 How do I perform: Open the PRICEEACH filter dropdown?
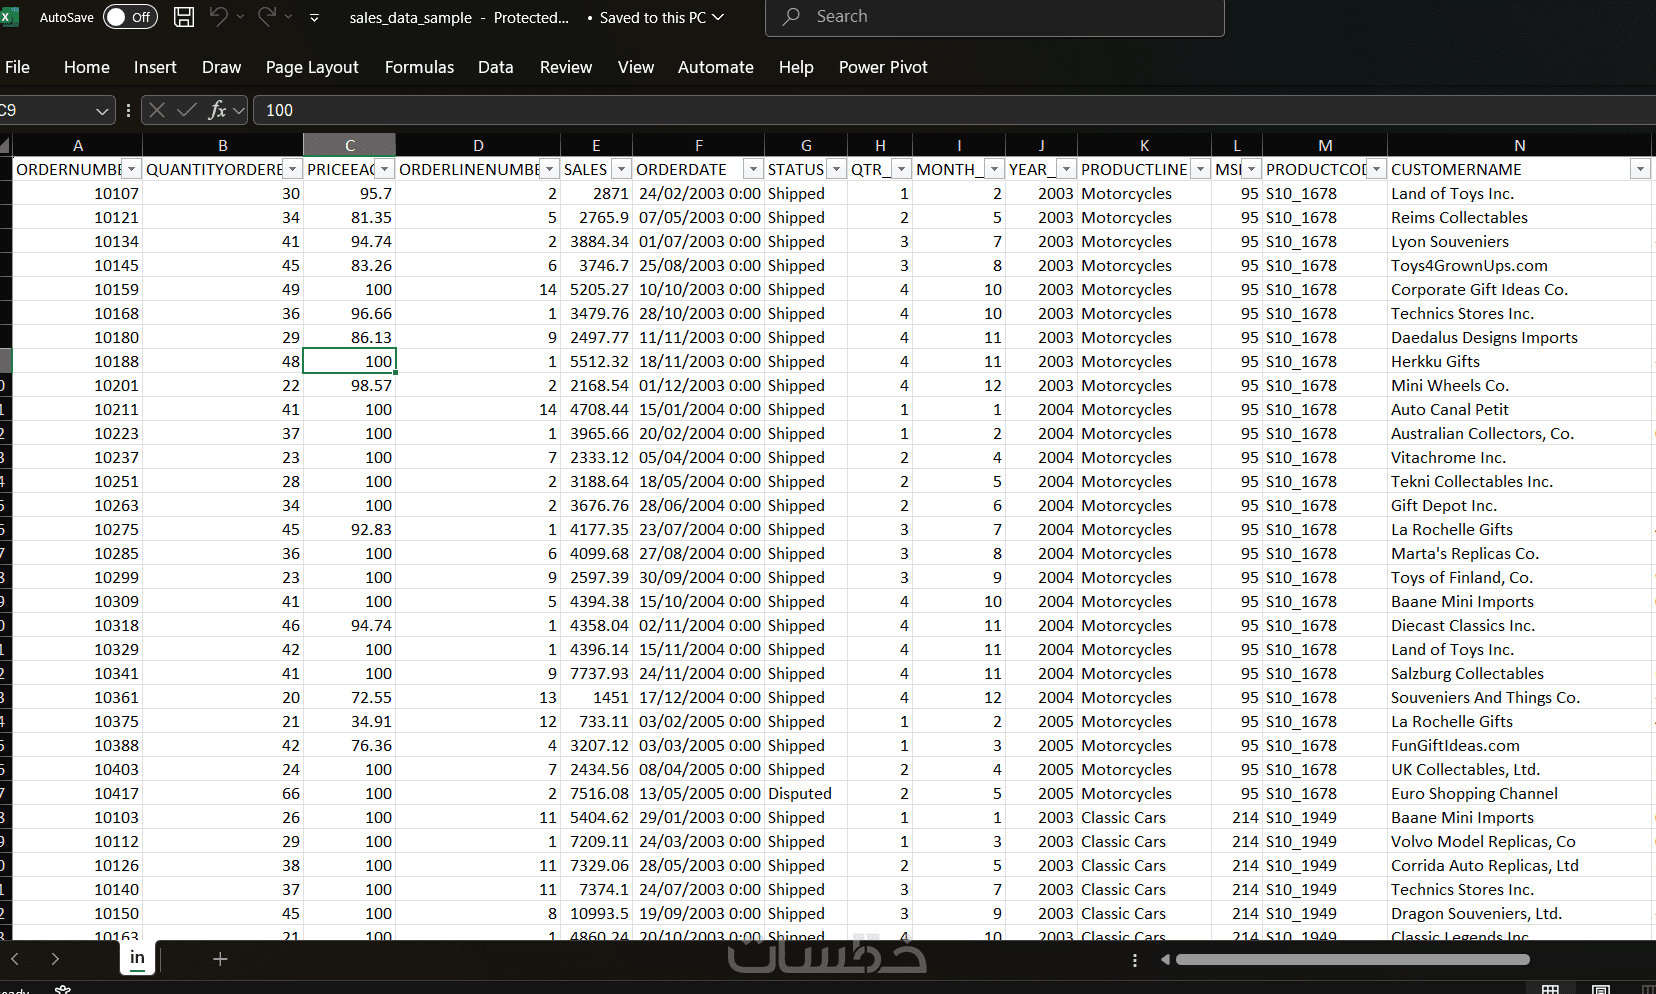pyautogui.click(x=385, y=169)
